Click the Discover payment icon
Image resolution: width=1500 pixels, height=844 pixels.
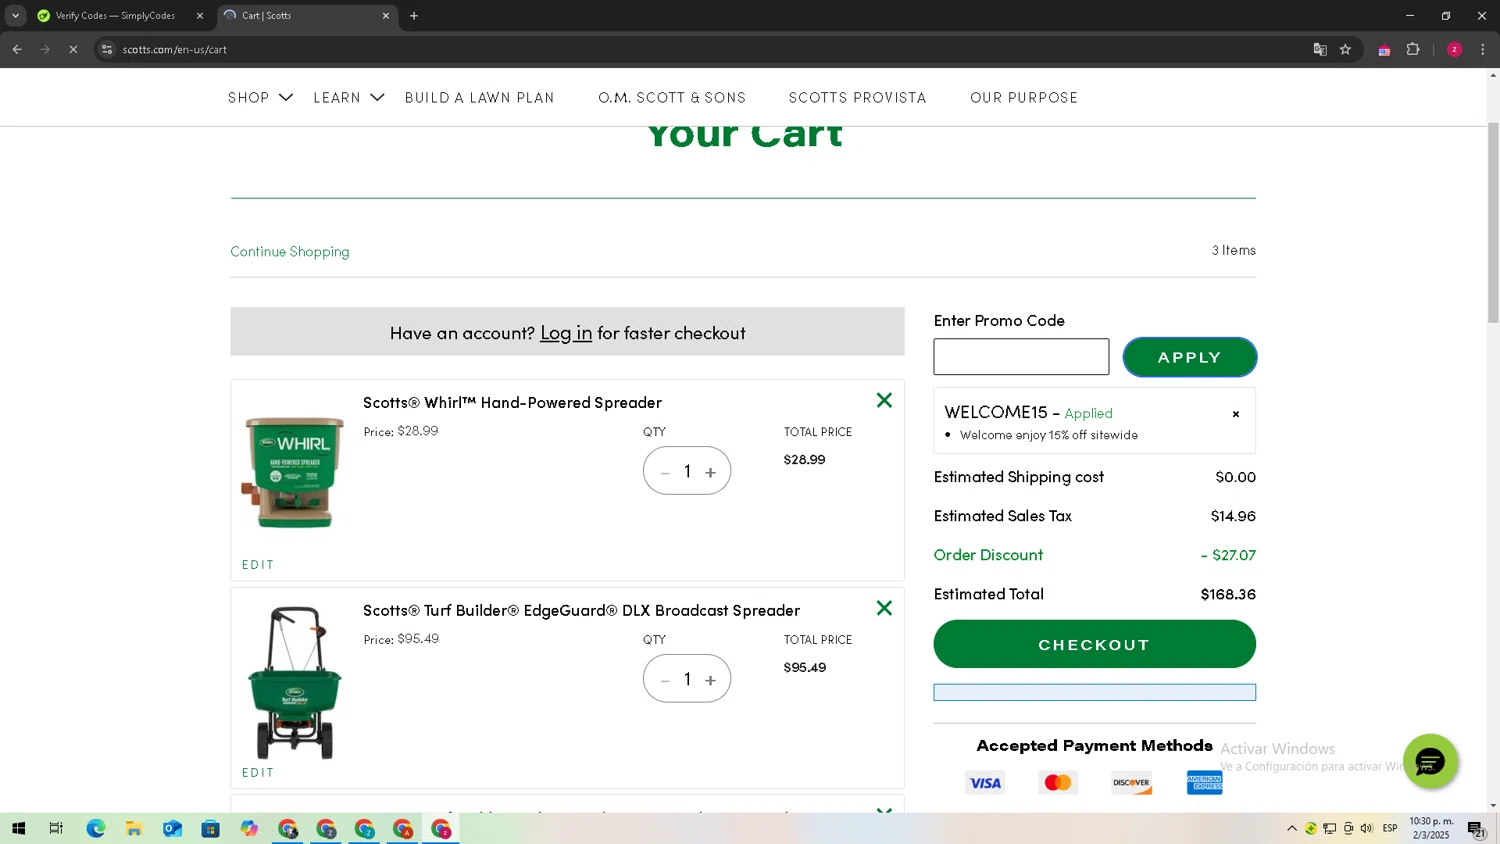1131,783
